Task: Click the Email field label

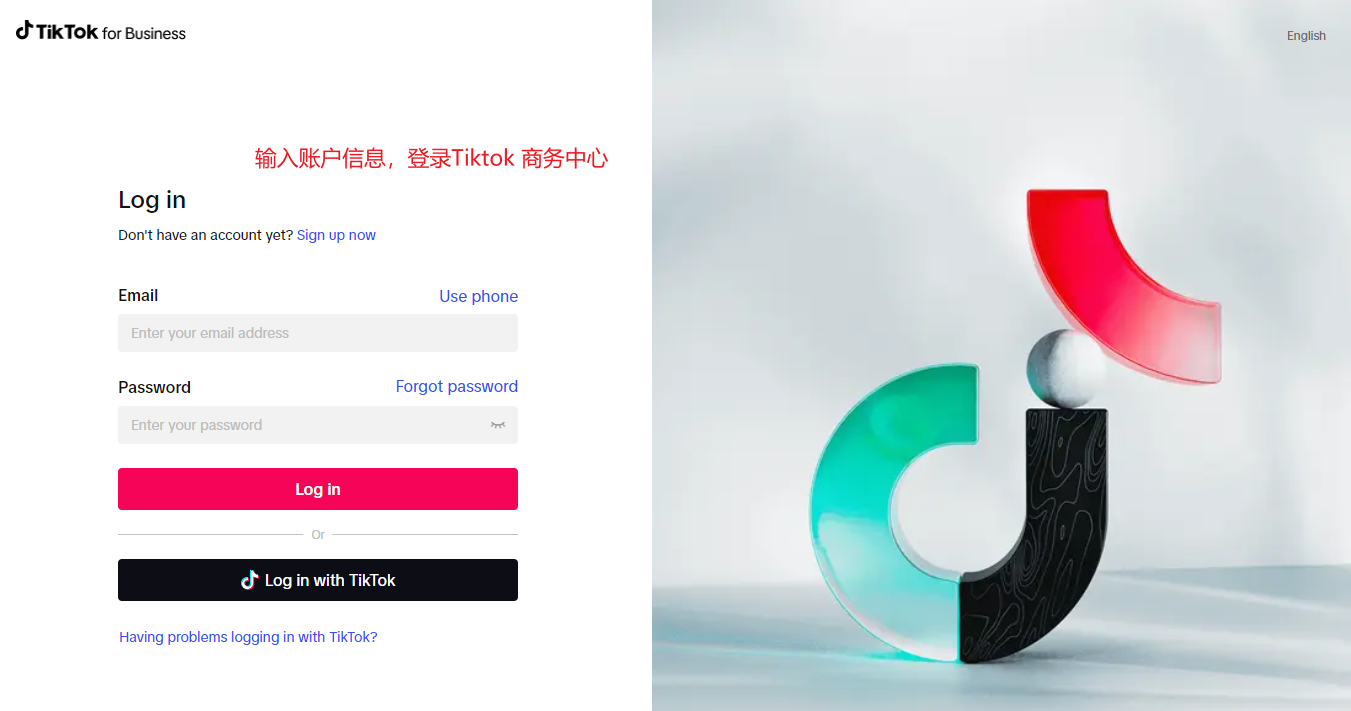Action: click(138, 295)
